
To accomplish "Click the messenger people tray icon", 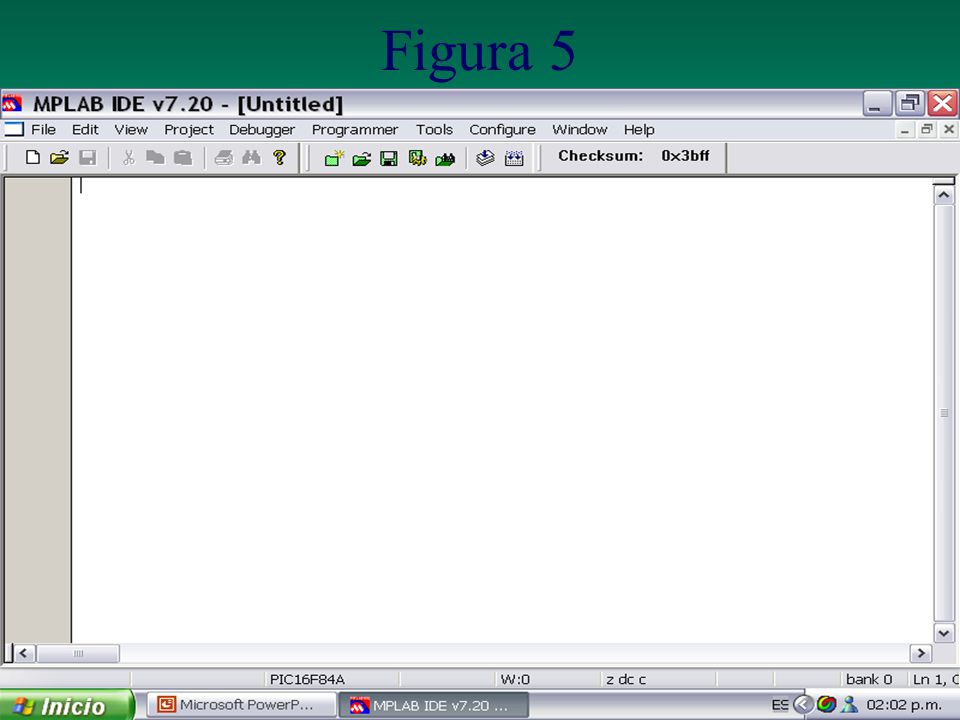I will tap(849, 705).
